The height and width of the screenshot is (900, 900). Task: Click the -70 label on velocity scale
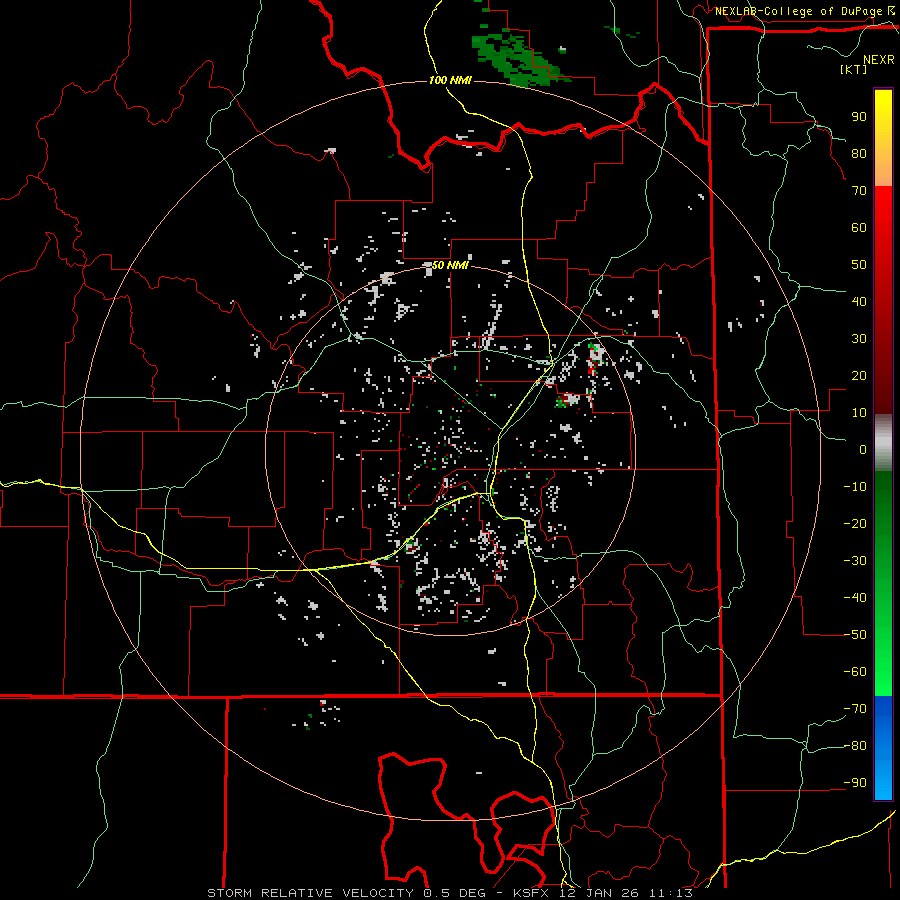pyautogui.click(x=855, y=709)
